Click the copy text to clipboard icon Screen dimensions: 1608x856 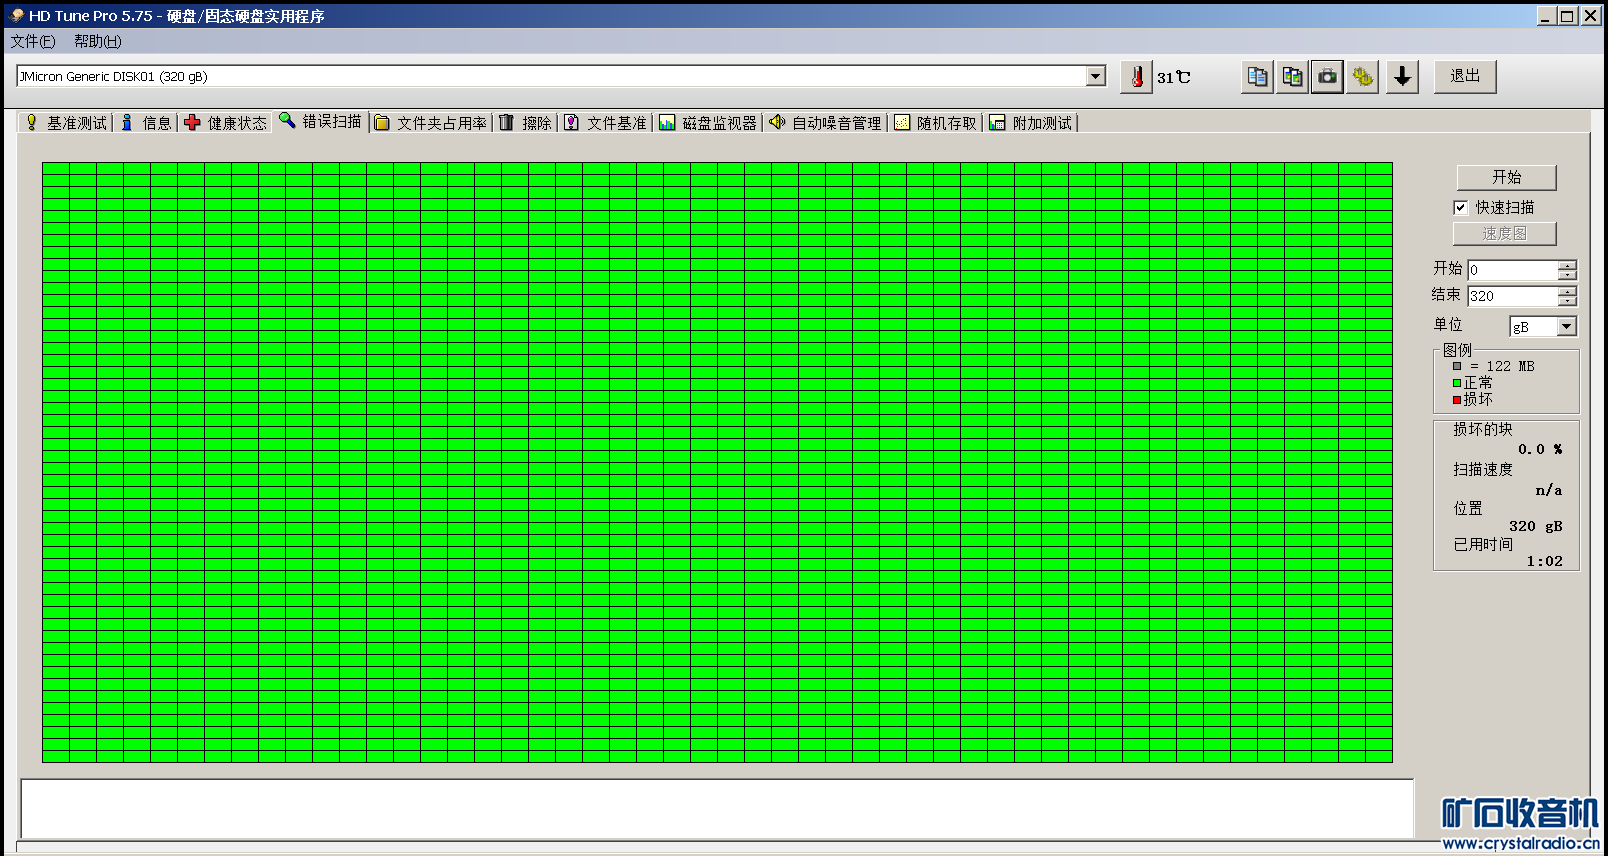tap(1258, 77)
